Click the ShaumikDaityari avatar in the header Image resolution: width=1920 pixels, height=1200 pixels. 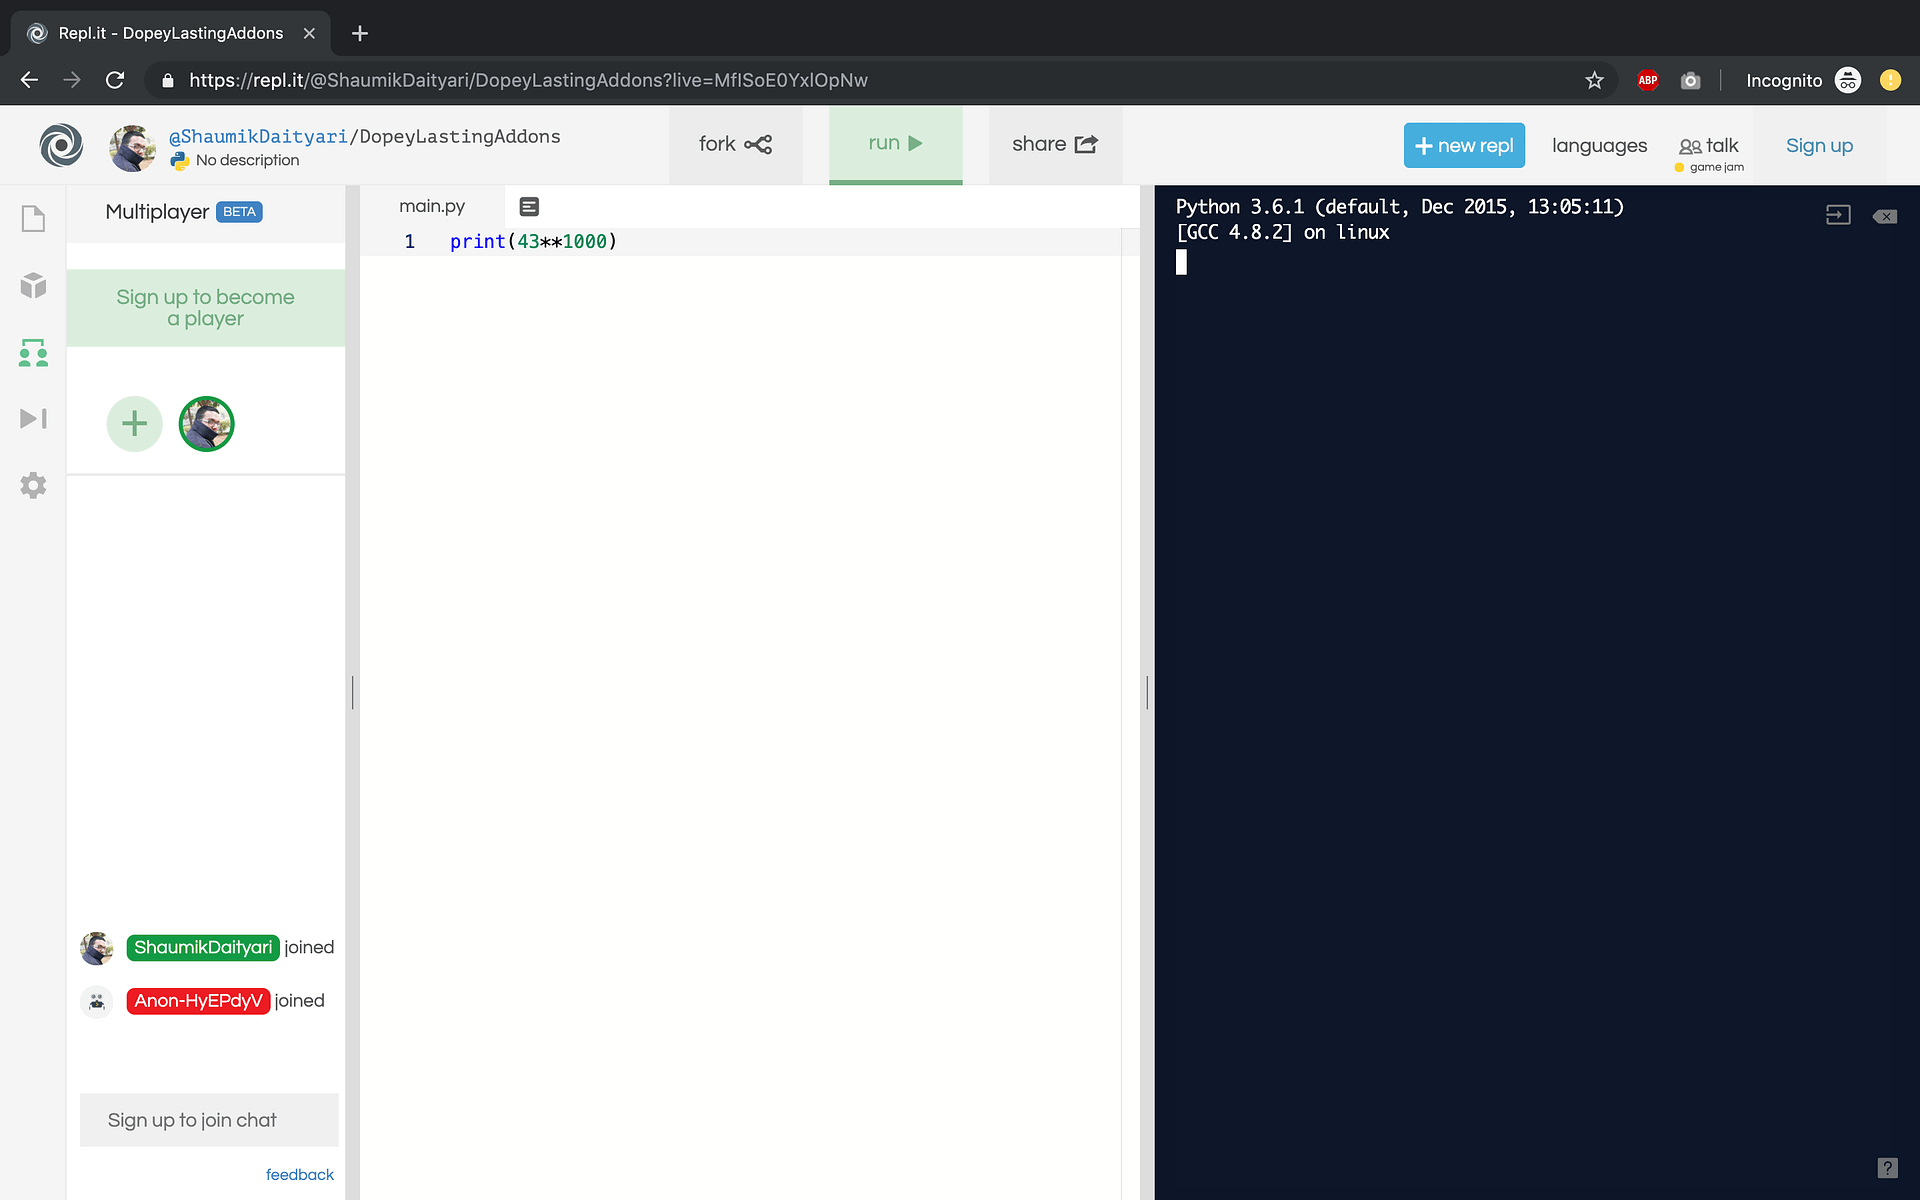[132, 148]
